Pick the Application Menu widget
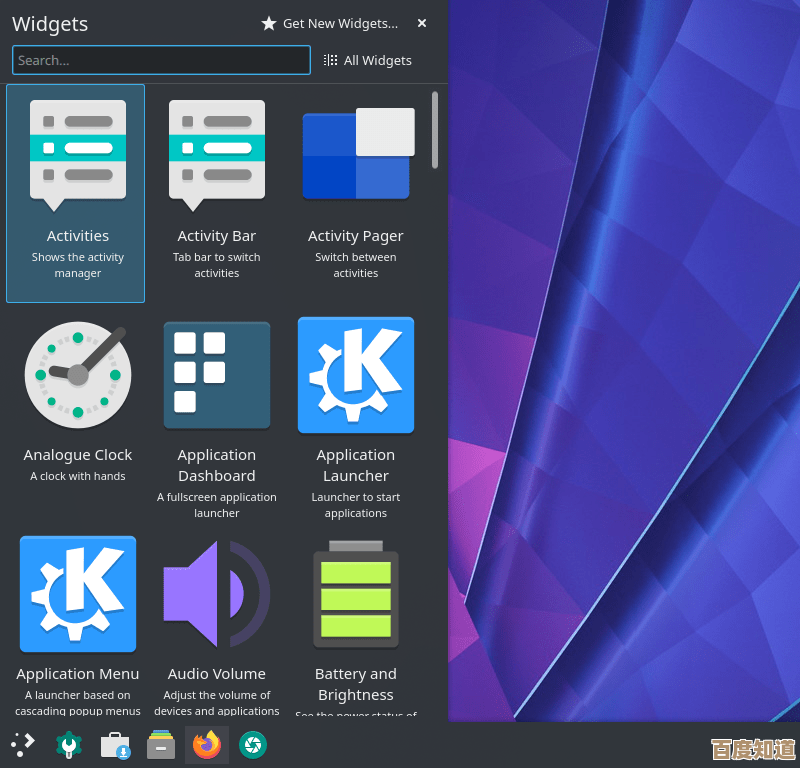 77,620
